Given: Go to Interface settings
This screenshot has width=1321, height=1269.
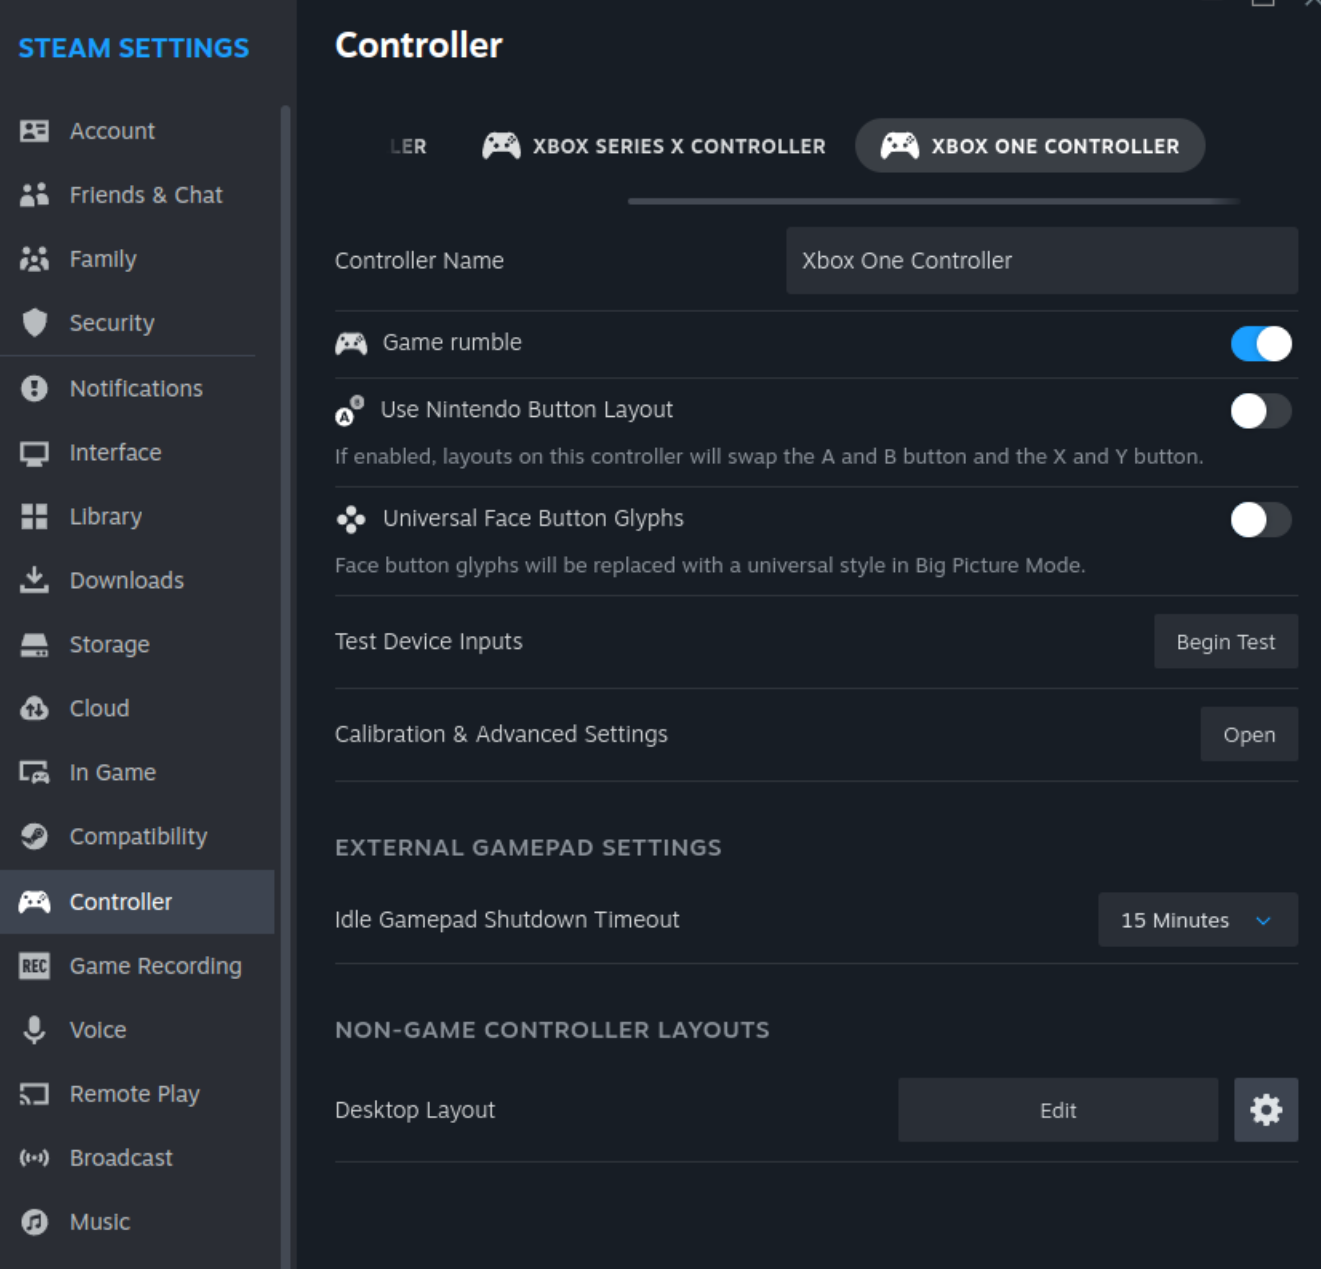Looking at the screenshot, I should [137, 452].
